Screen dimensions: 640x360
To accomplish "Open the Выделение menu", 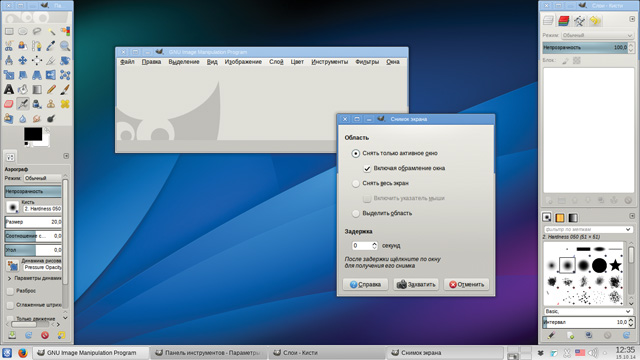I will (x=184, y=62).
